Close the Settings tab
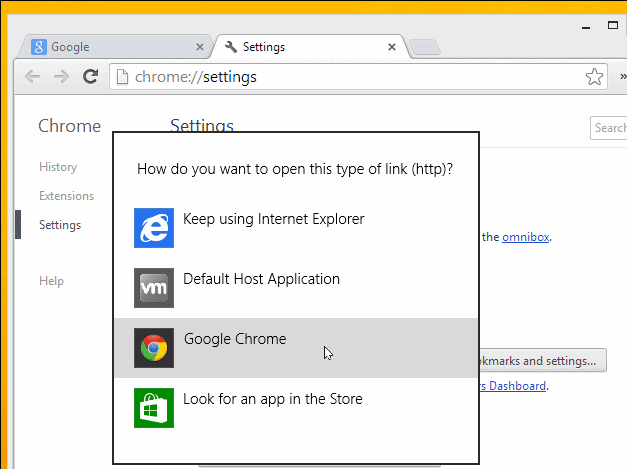Image resolution: width=627 pixels, height=469 pixels. [x=392, y=47]
